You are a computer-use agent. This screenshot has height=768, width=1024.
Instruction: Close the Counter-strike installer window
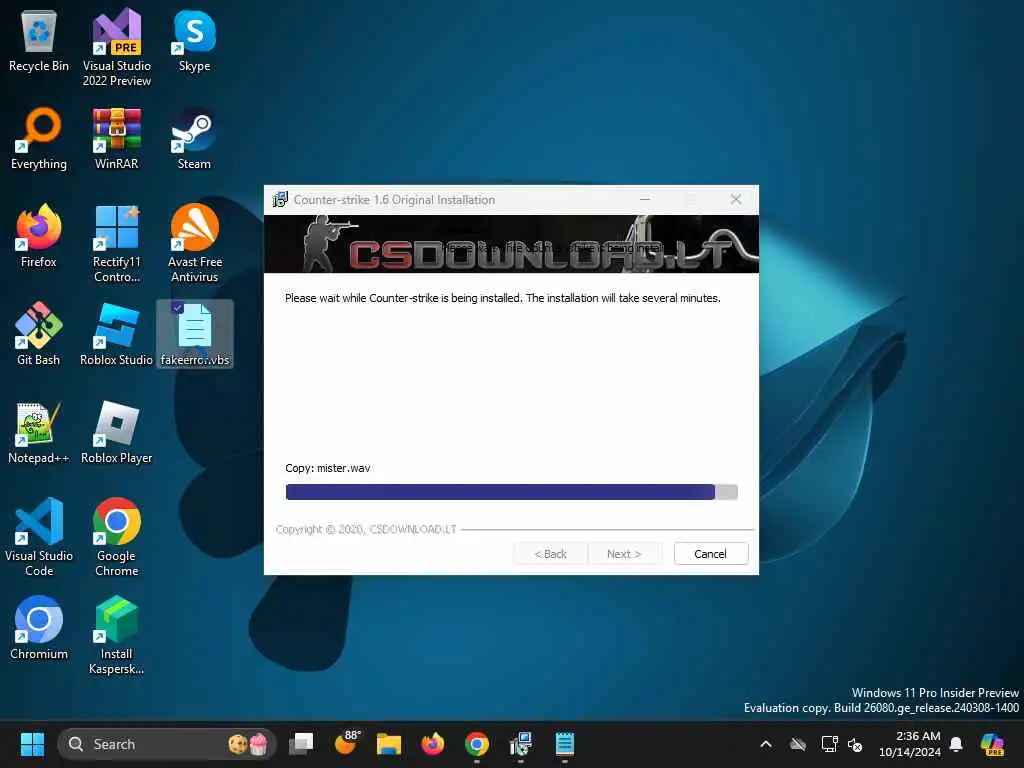736,199
